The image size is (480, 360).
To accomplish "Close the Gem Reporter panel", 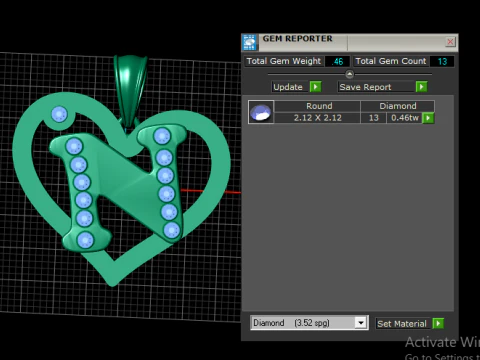I will tap(450, 42).
